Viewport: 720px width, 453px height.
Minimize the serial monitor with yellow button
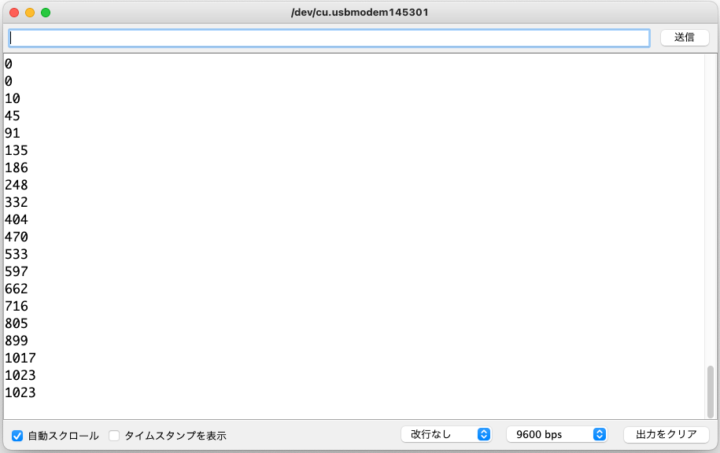(x=29, y=12)
